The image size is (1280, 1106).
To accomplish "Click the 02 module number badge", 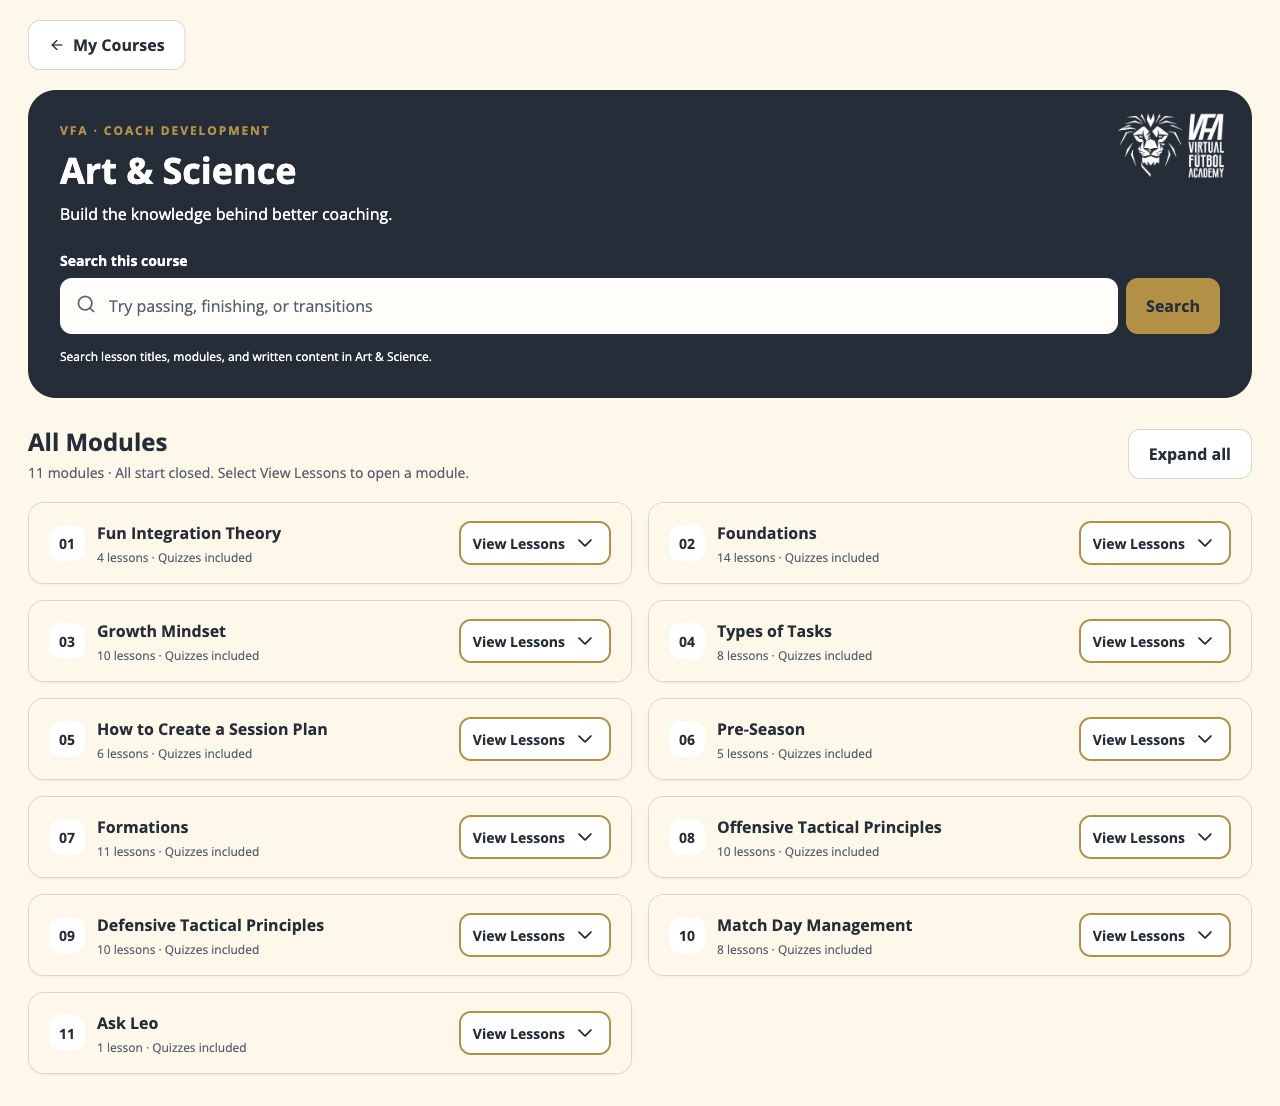I will (x=687, y=544).
